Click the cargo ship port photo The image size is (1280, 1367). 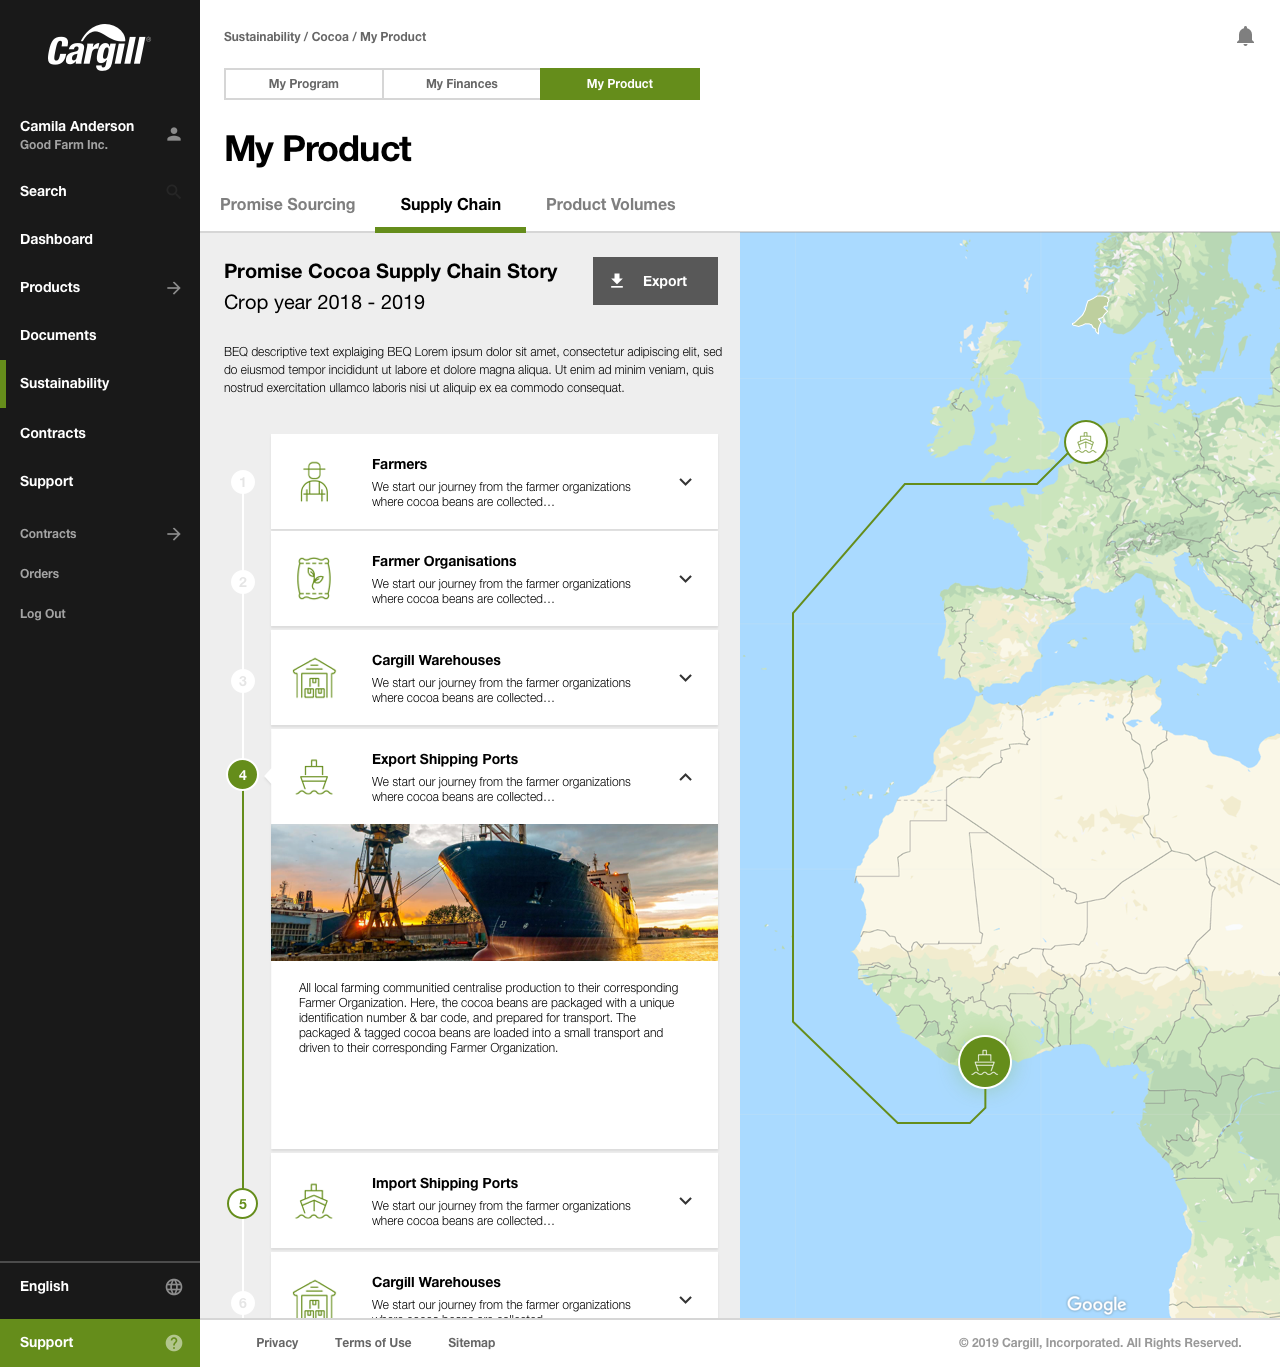click(x=494, y=892)
